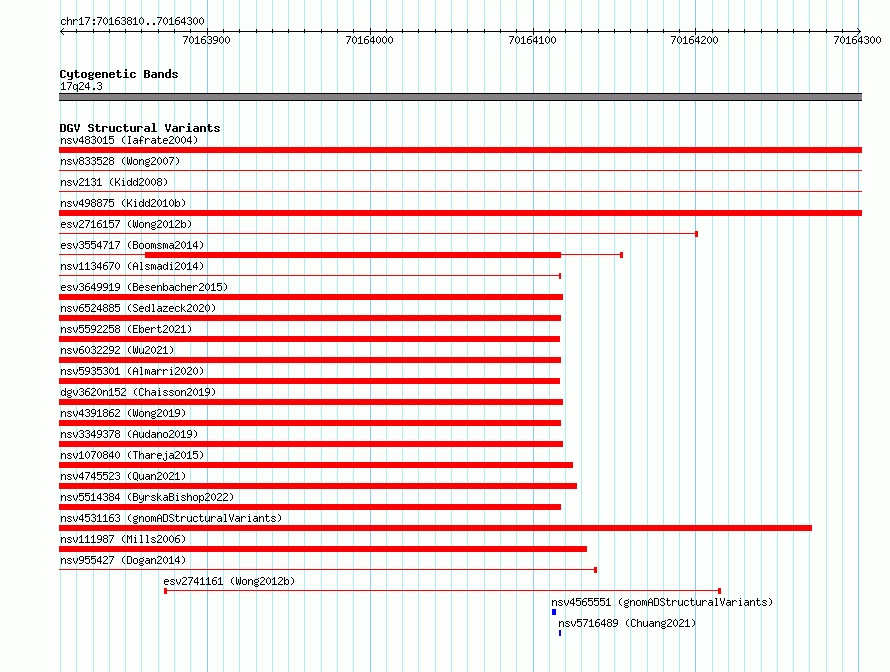
Task: Select the esv2741161 thin red line
Action: click(x=443, y=591)
